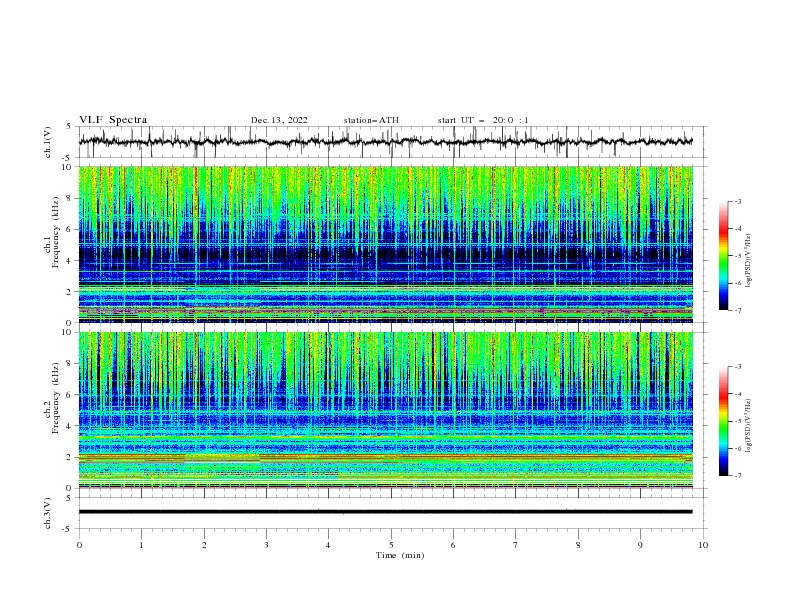Click the ch.1 PSD color scale bar
792x612 pixels.
point(723,256)
